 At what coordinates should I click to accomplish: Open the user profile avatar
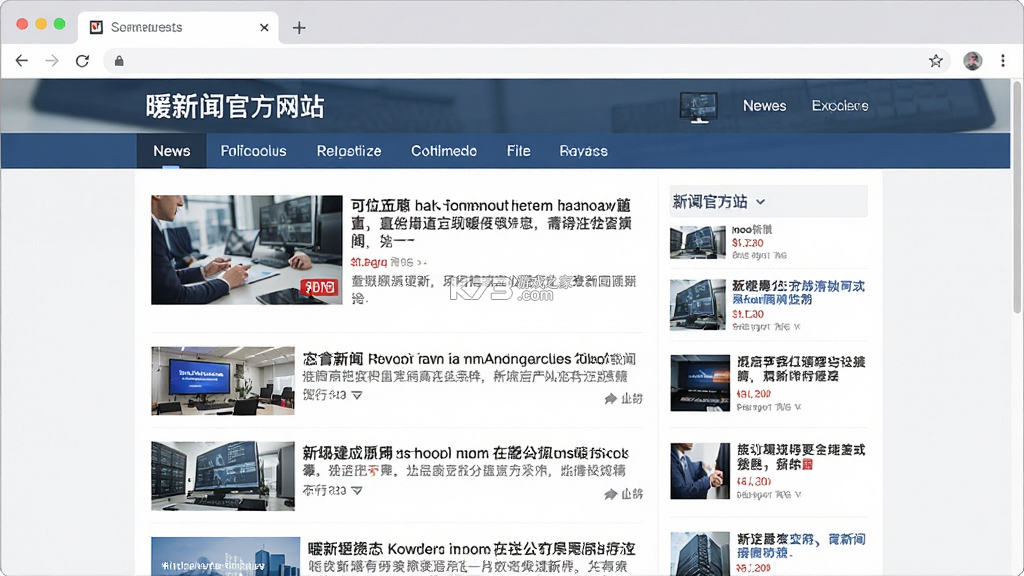(972, 61)
